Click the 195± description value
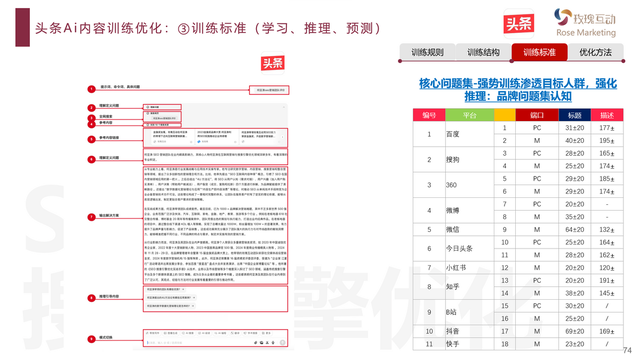 point(607,140)
